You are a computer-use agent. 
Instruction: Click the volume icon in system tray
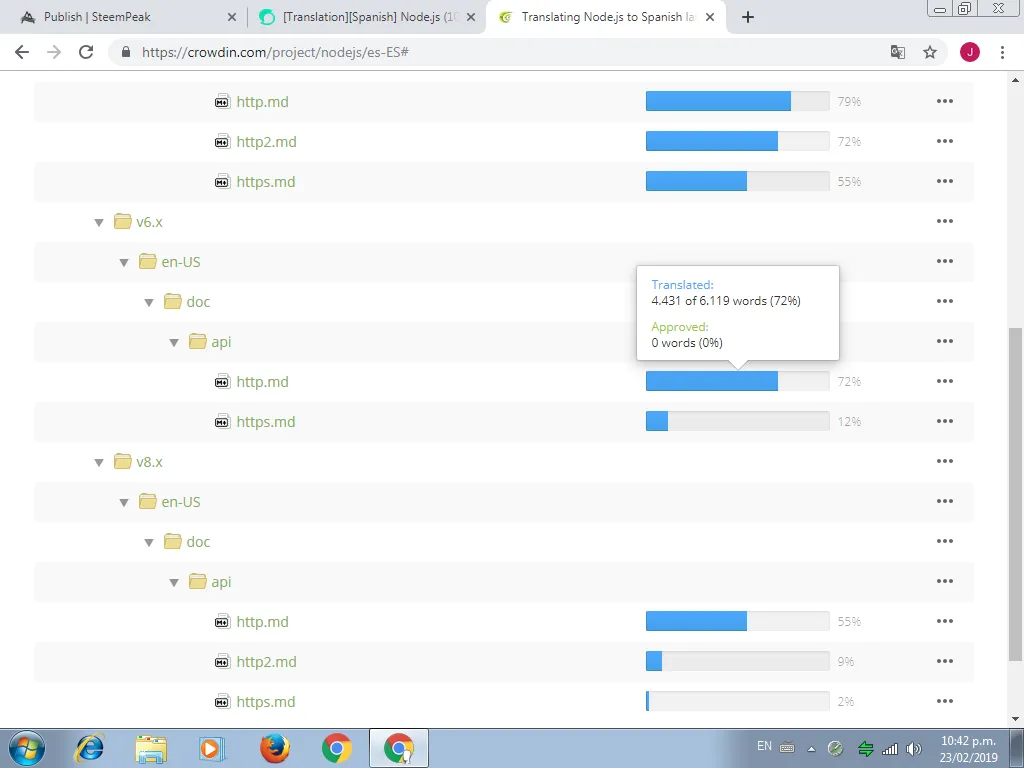pos(914,749)
